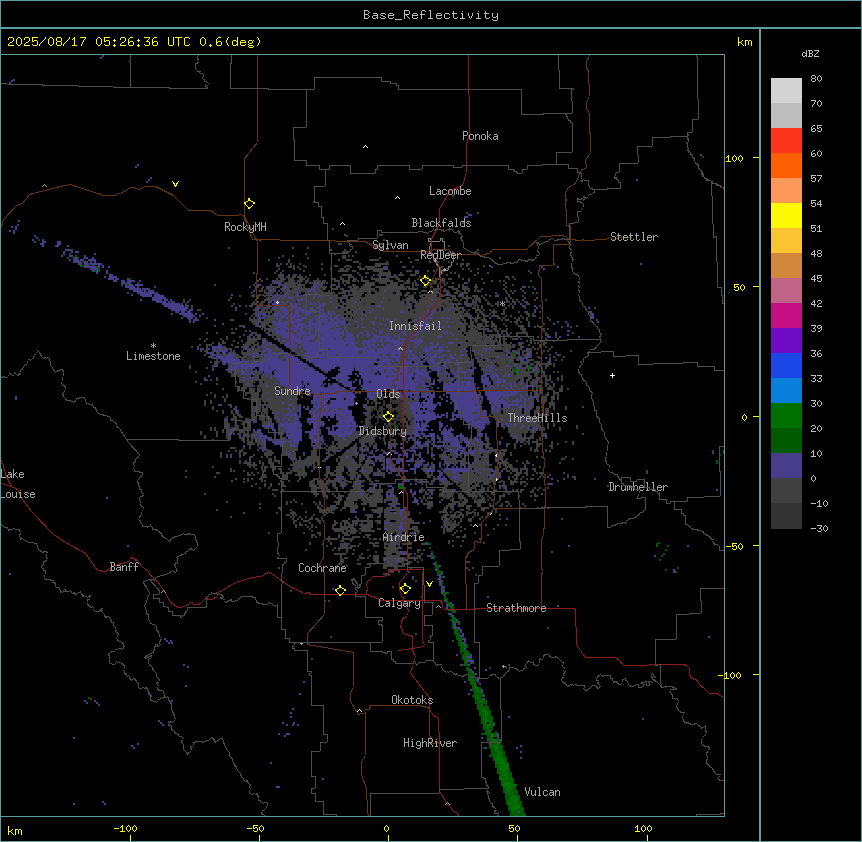
Task: Click the asterisk marker above Limestone
Action: click(x=153, y=346)
